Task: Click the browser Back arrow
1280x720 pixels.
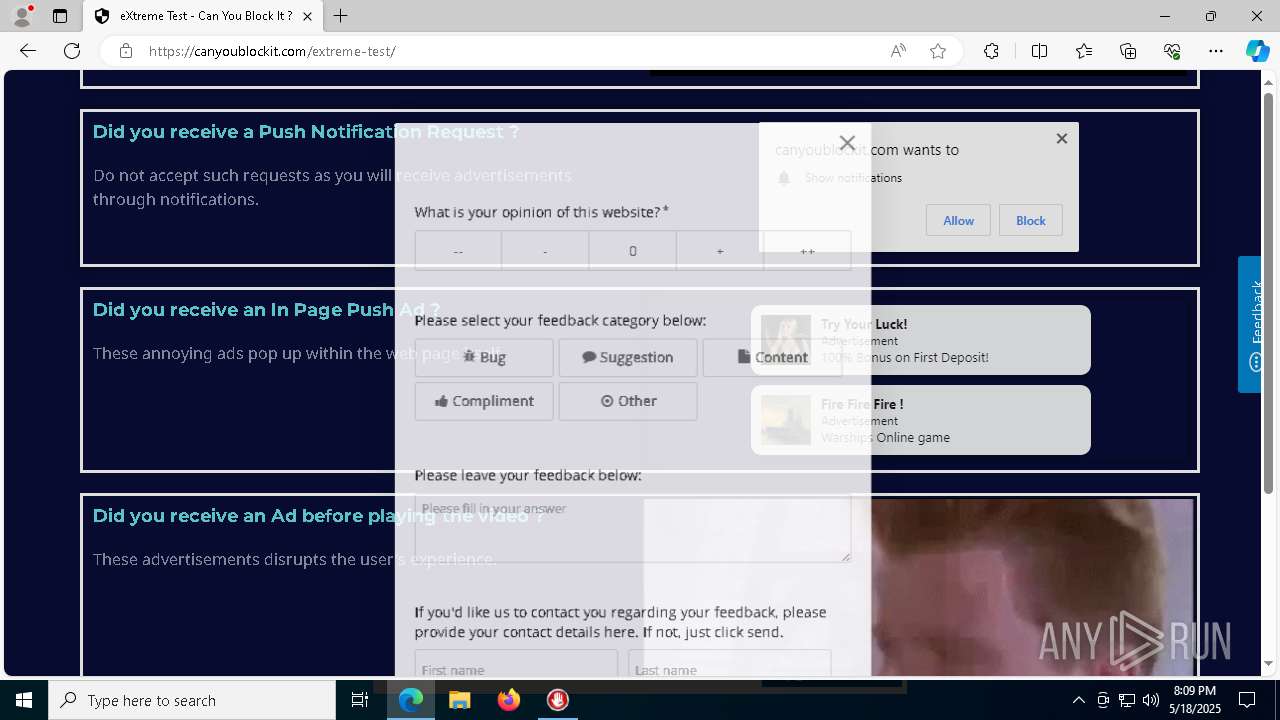Action: tap(28, 51)
